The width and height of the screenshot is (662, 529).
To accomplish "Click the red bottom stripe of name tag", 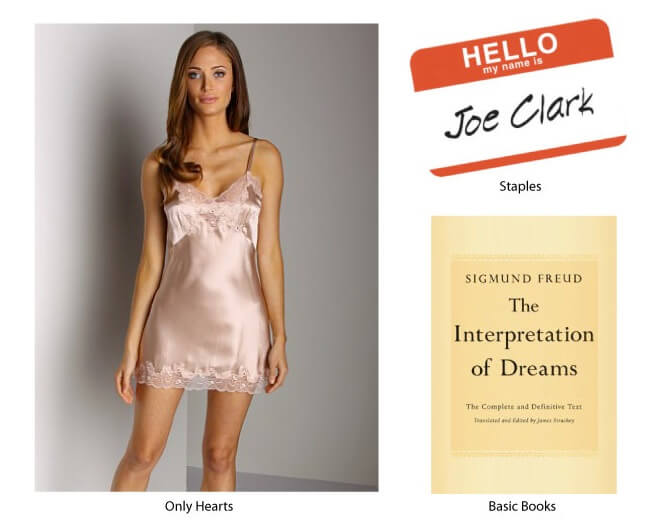I will click(x=528, y=156).
